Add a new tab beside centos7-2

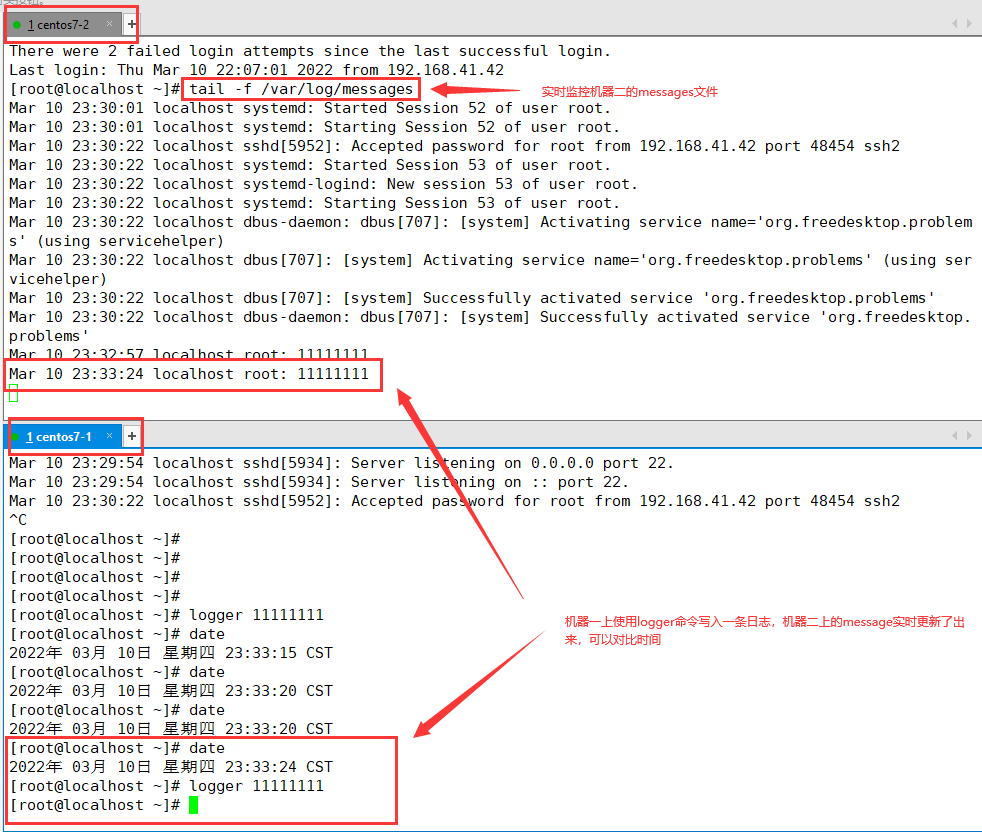[x=132, y=24]
